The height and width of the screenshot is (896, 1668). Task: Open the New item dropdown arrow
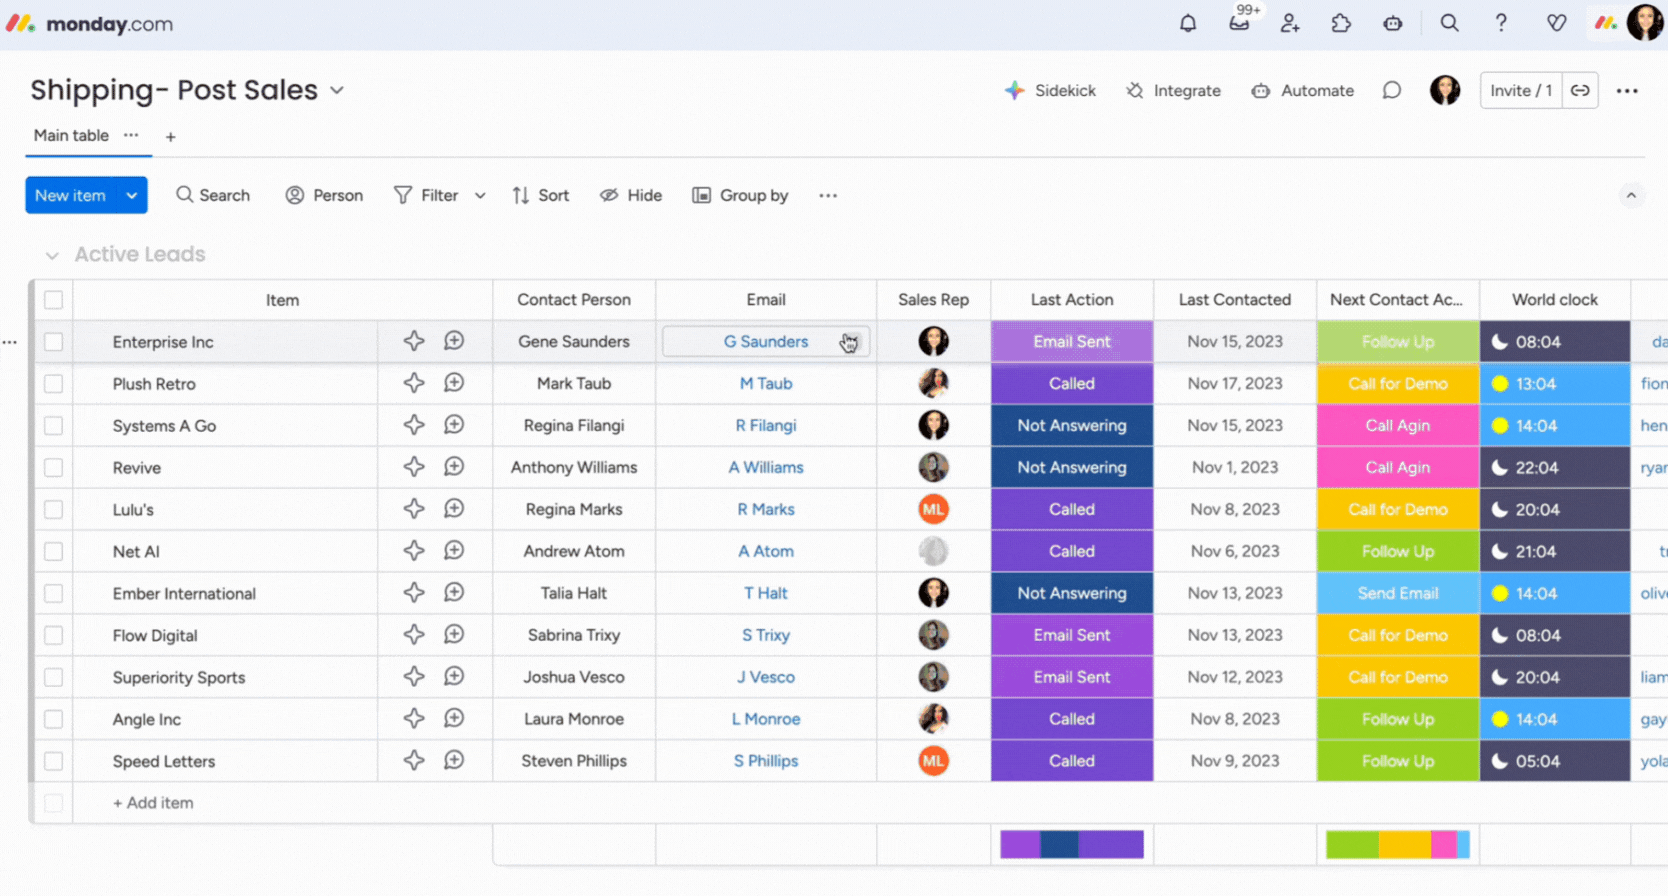pyautogui.click(x=132, y=196)
